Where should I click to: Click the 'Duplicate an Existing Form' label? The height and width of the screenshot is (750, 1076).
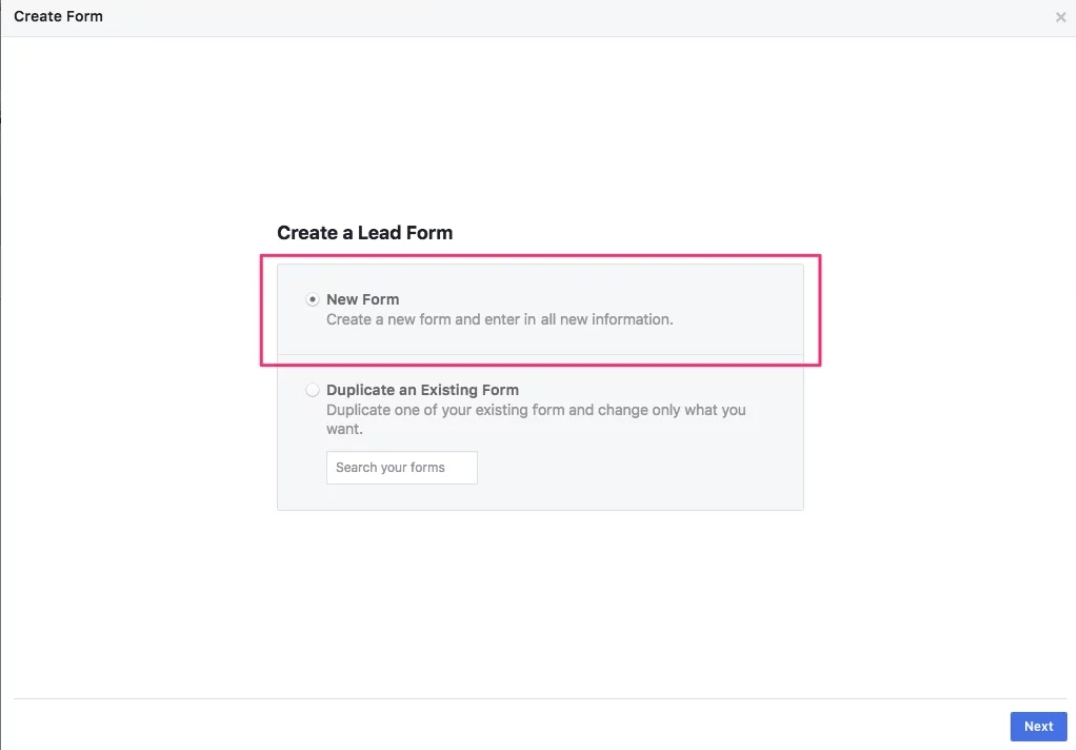pyautogui.click(x=422, y=390)
